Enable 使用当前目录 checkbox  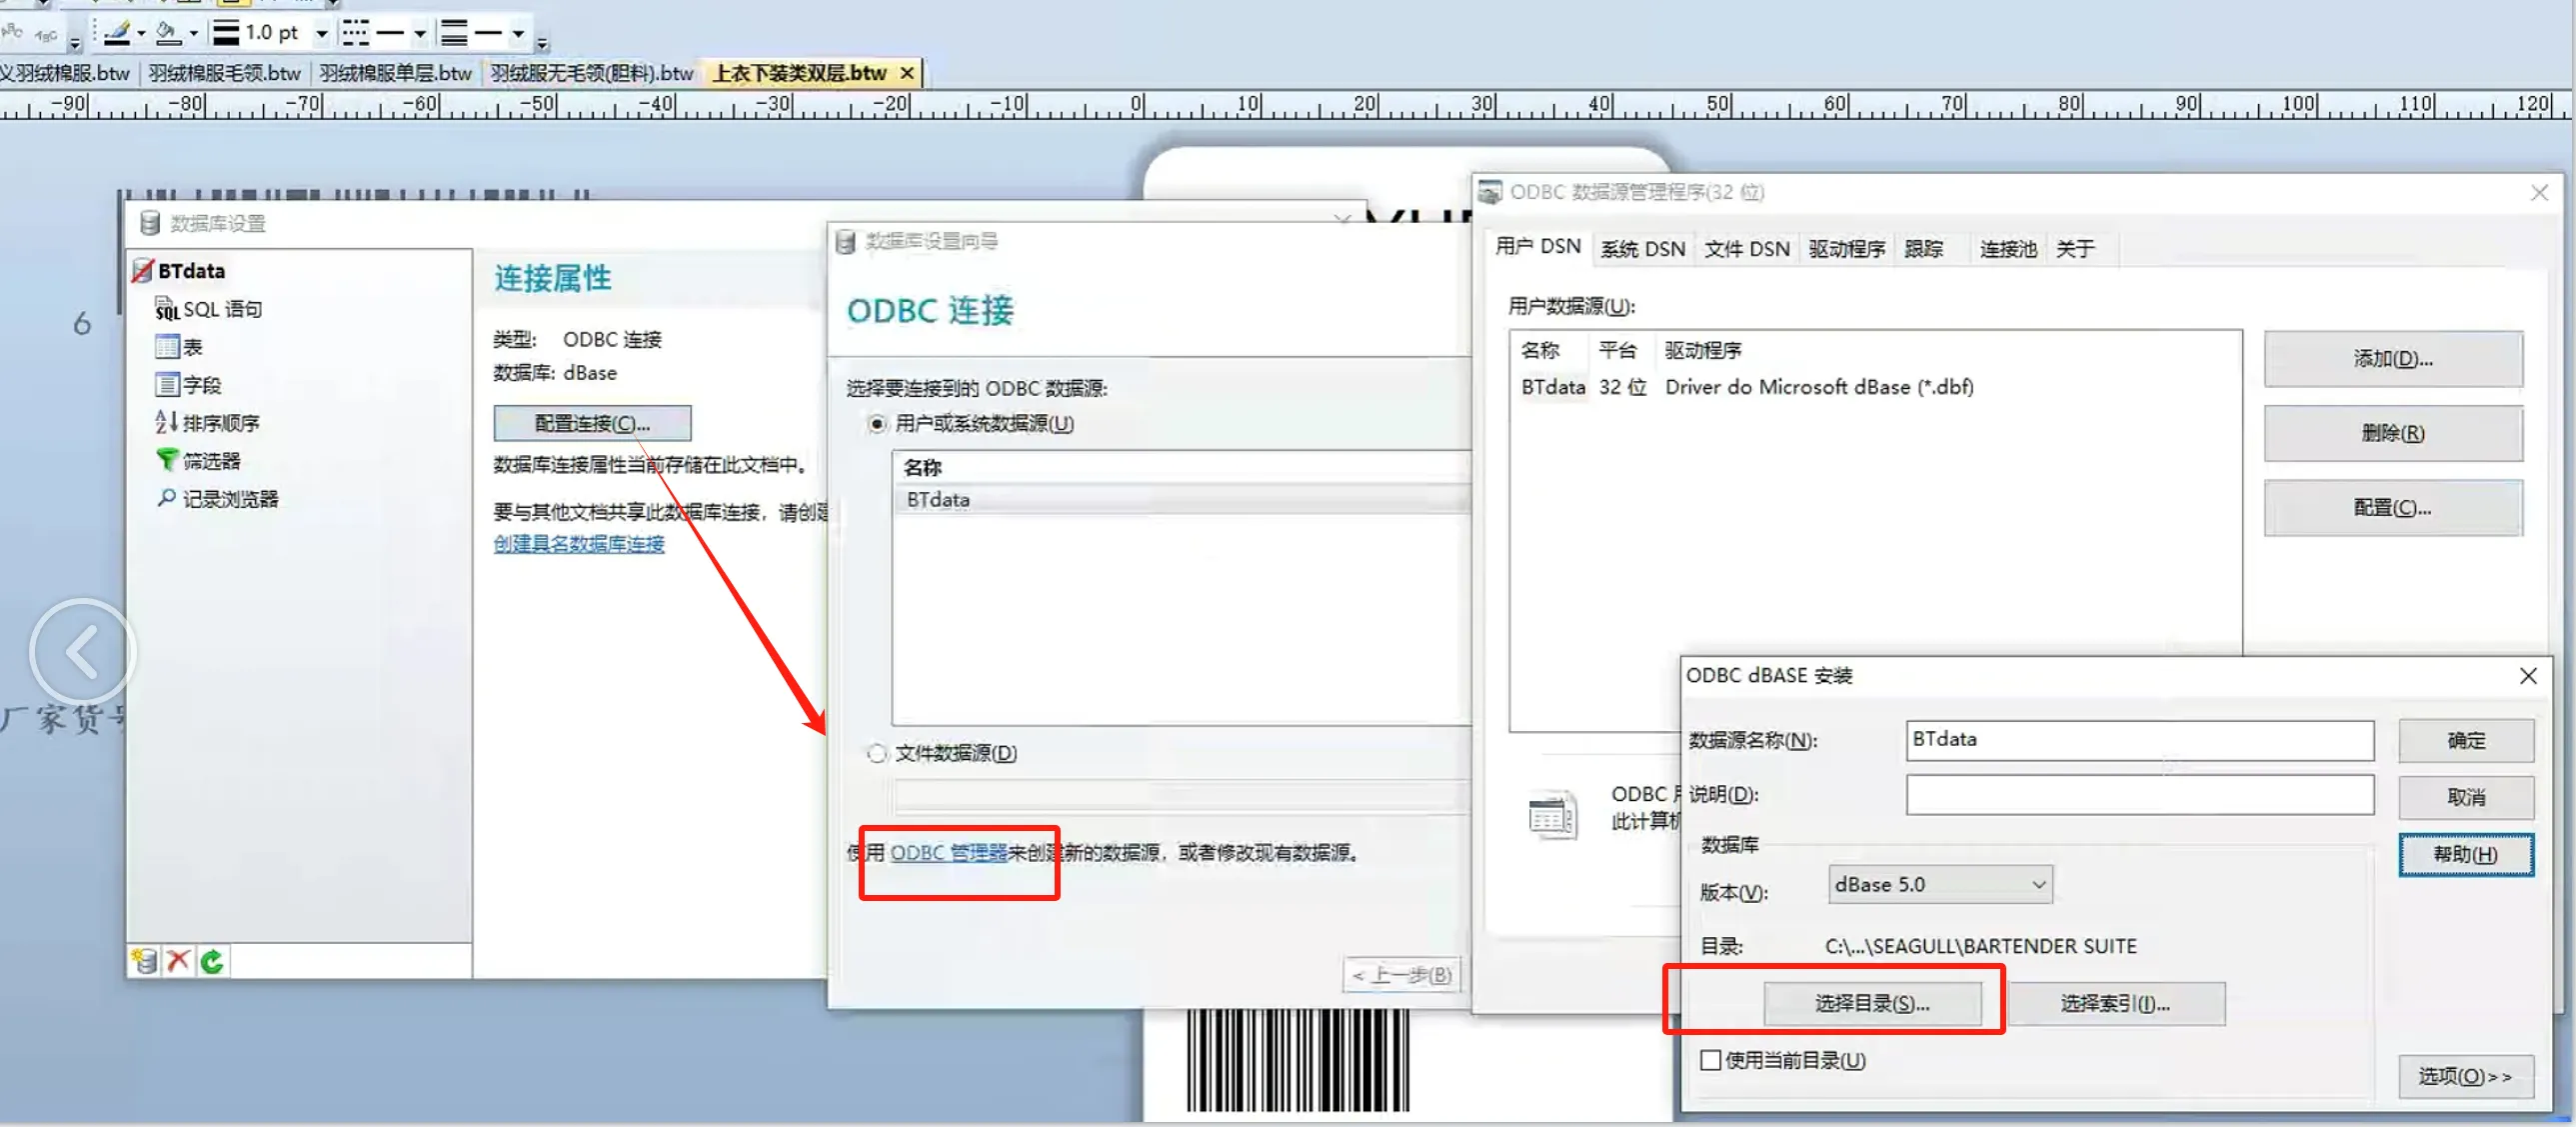(x=1710, y=1060)
